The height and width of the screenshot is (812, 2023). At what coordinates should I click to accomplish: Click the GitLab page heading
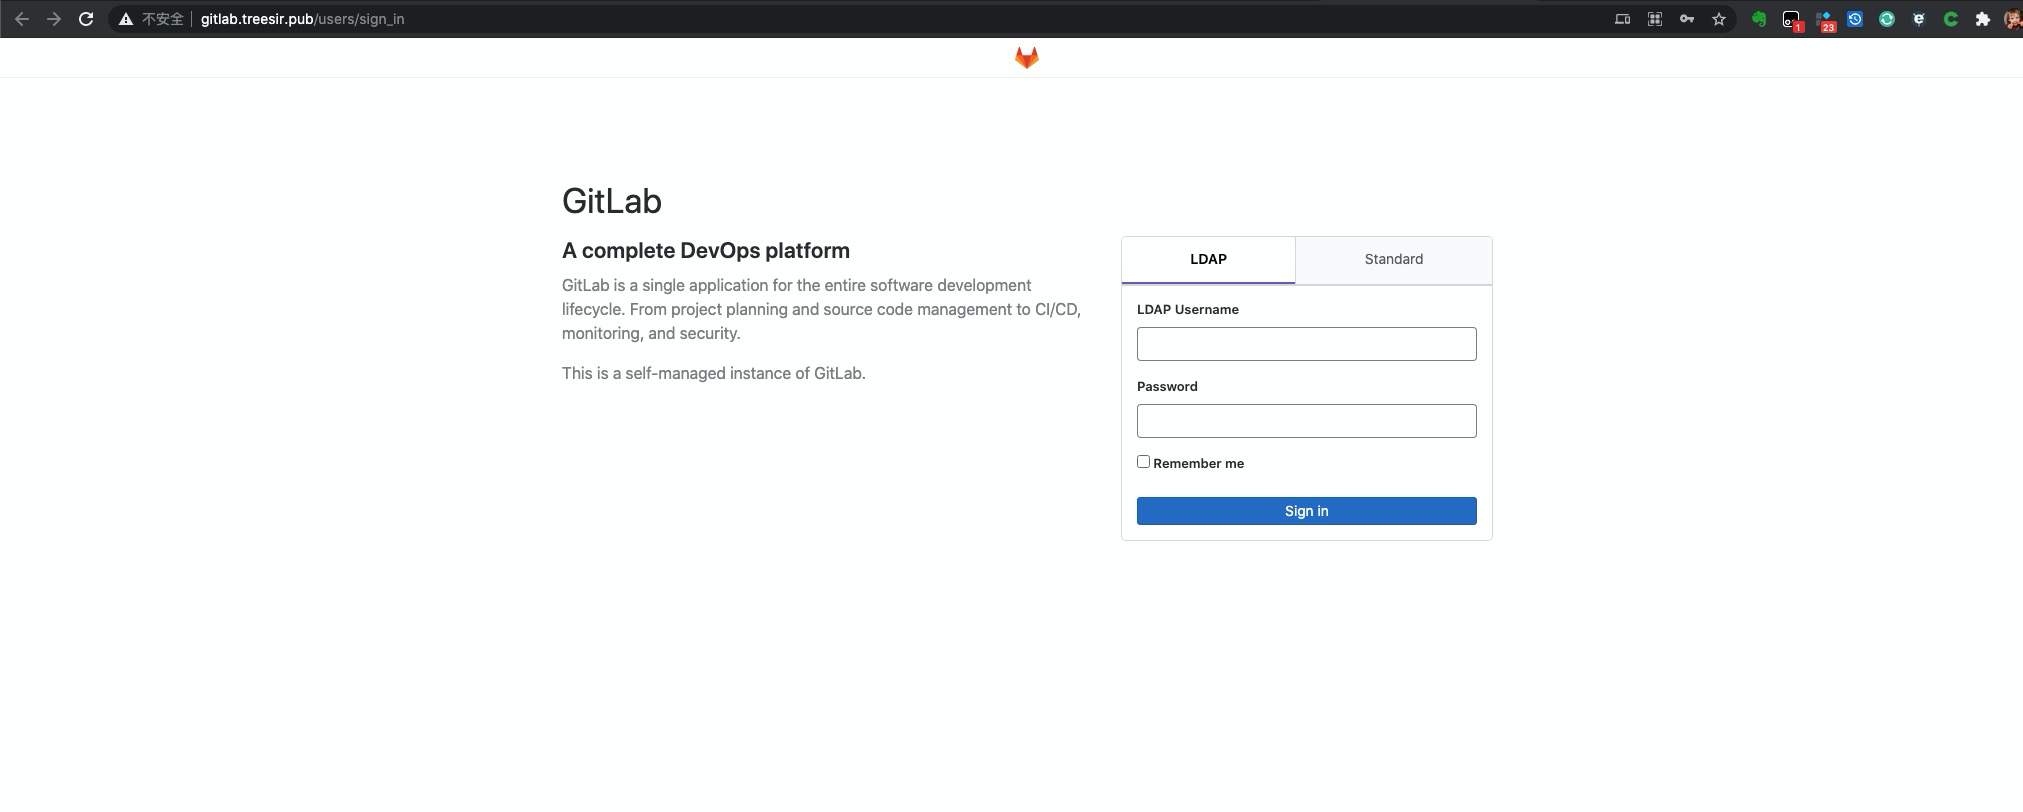[612, 201]
